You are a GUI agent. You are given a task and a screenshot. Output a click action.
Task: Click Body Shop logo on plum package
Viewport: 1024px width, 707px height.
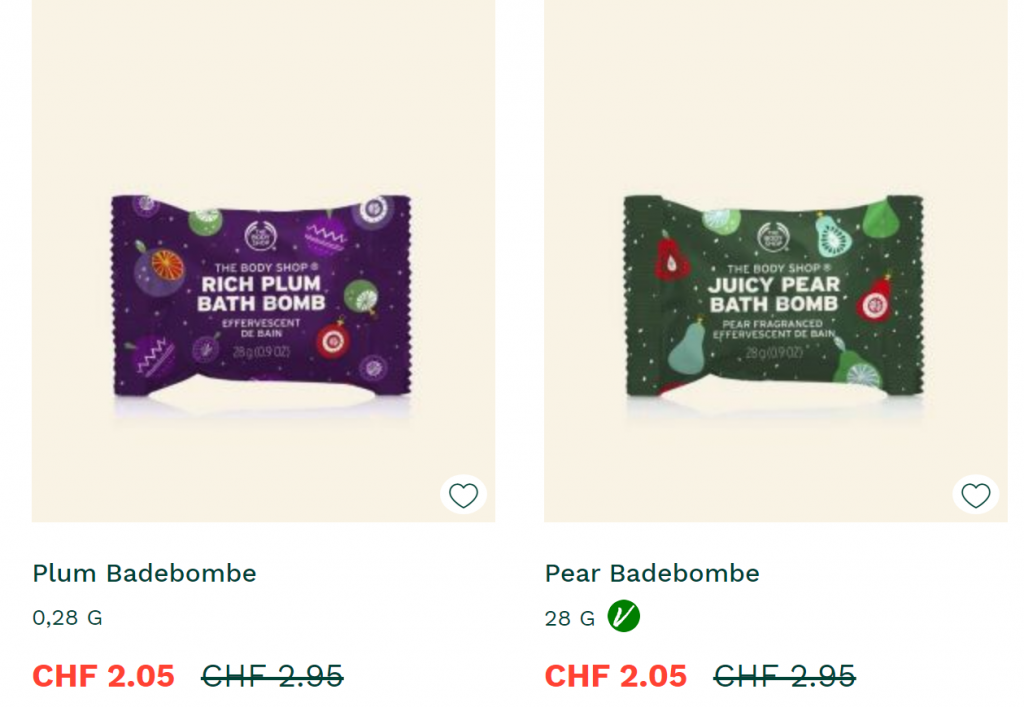[261, 236]
